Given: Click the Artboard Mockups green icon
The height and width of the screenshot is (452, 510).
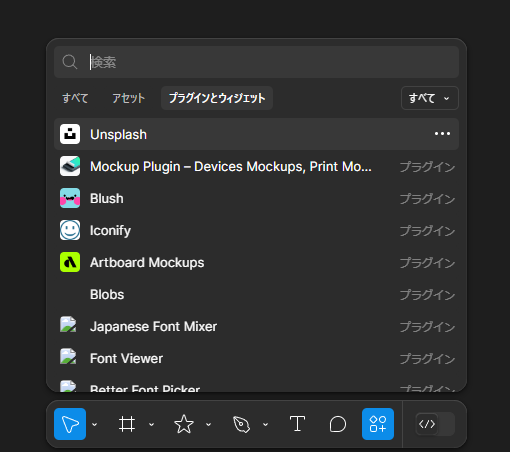Looking at the screenshot, I should point(70,262).
